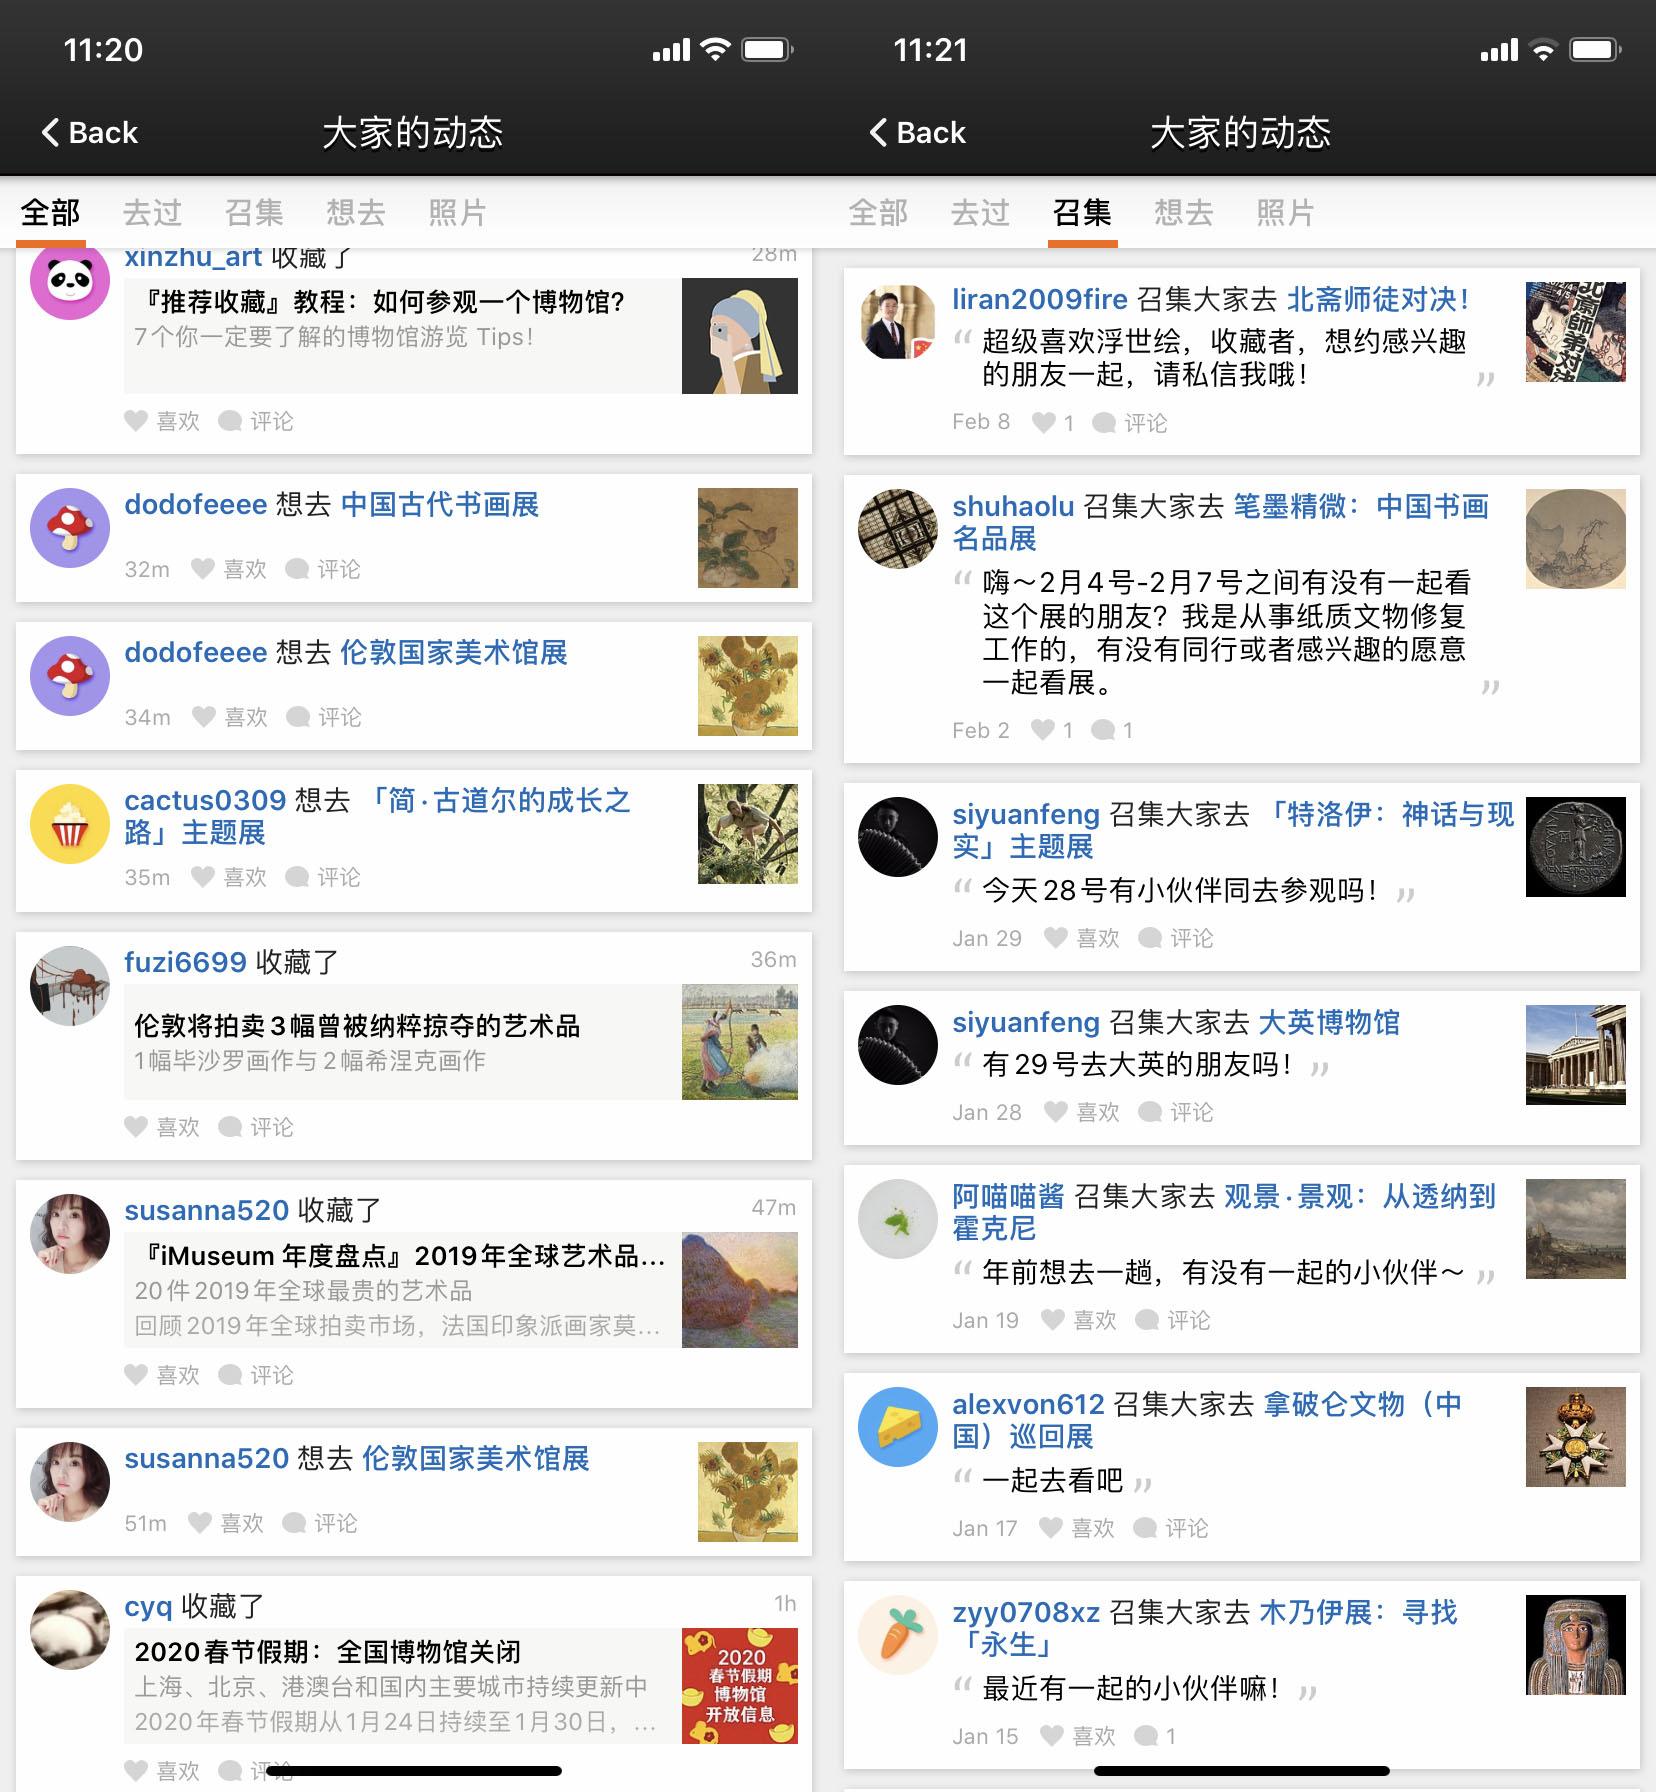Tap the battery icon on right screen
The width and height of the screenshot is (1656, 1792).
click(x=1596, y=49)
